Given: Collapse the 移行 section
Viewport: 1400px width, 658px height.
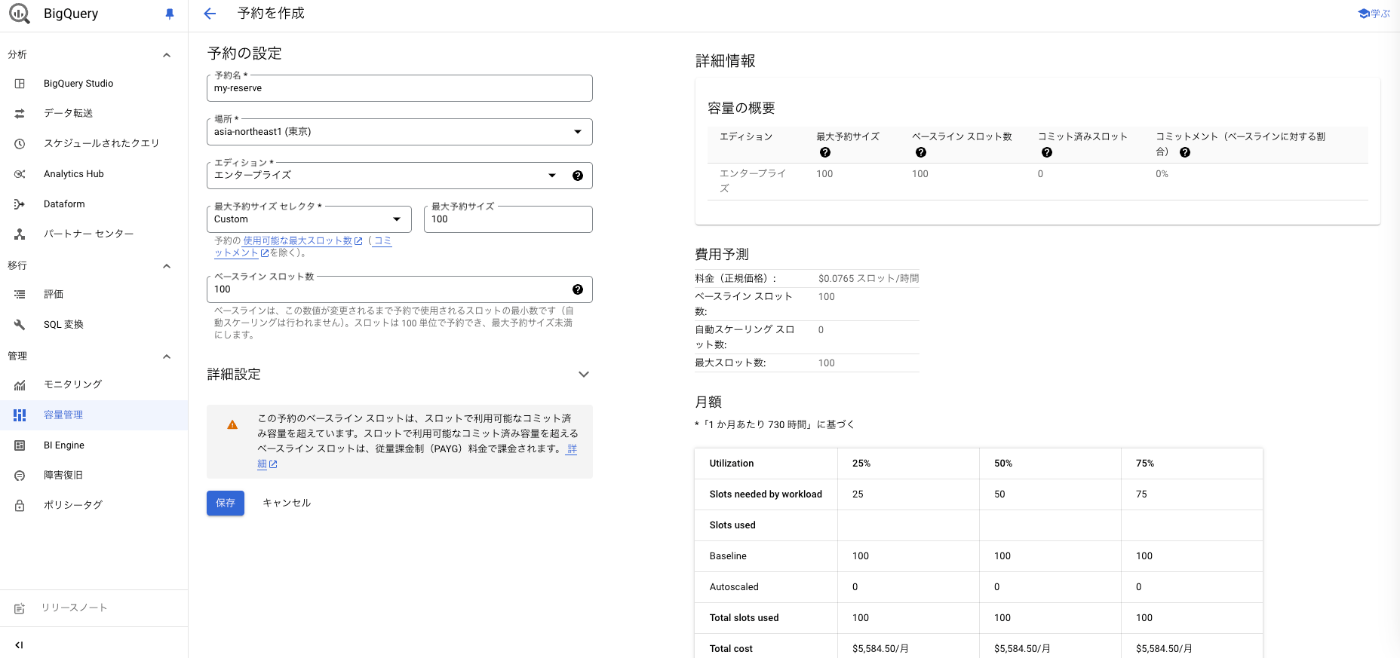Looking at the screenshot, I should 166,266.
